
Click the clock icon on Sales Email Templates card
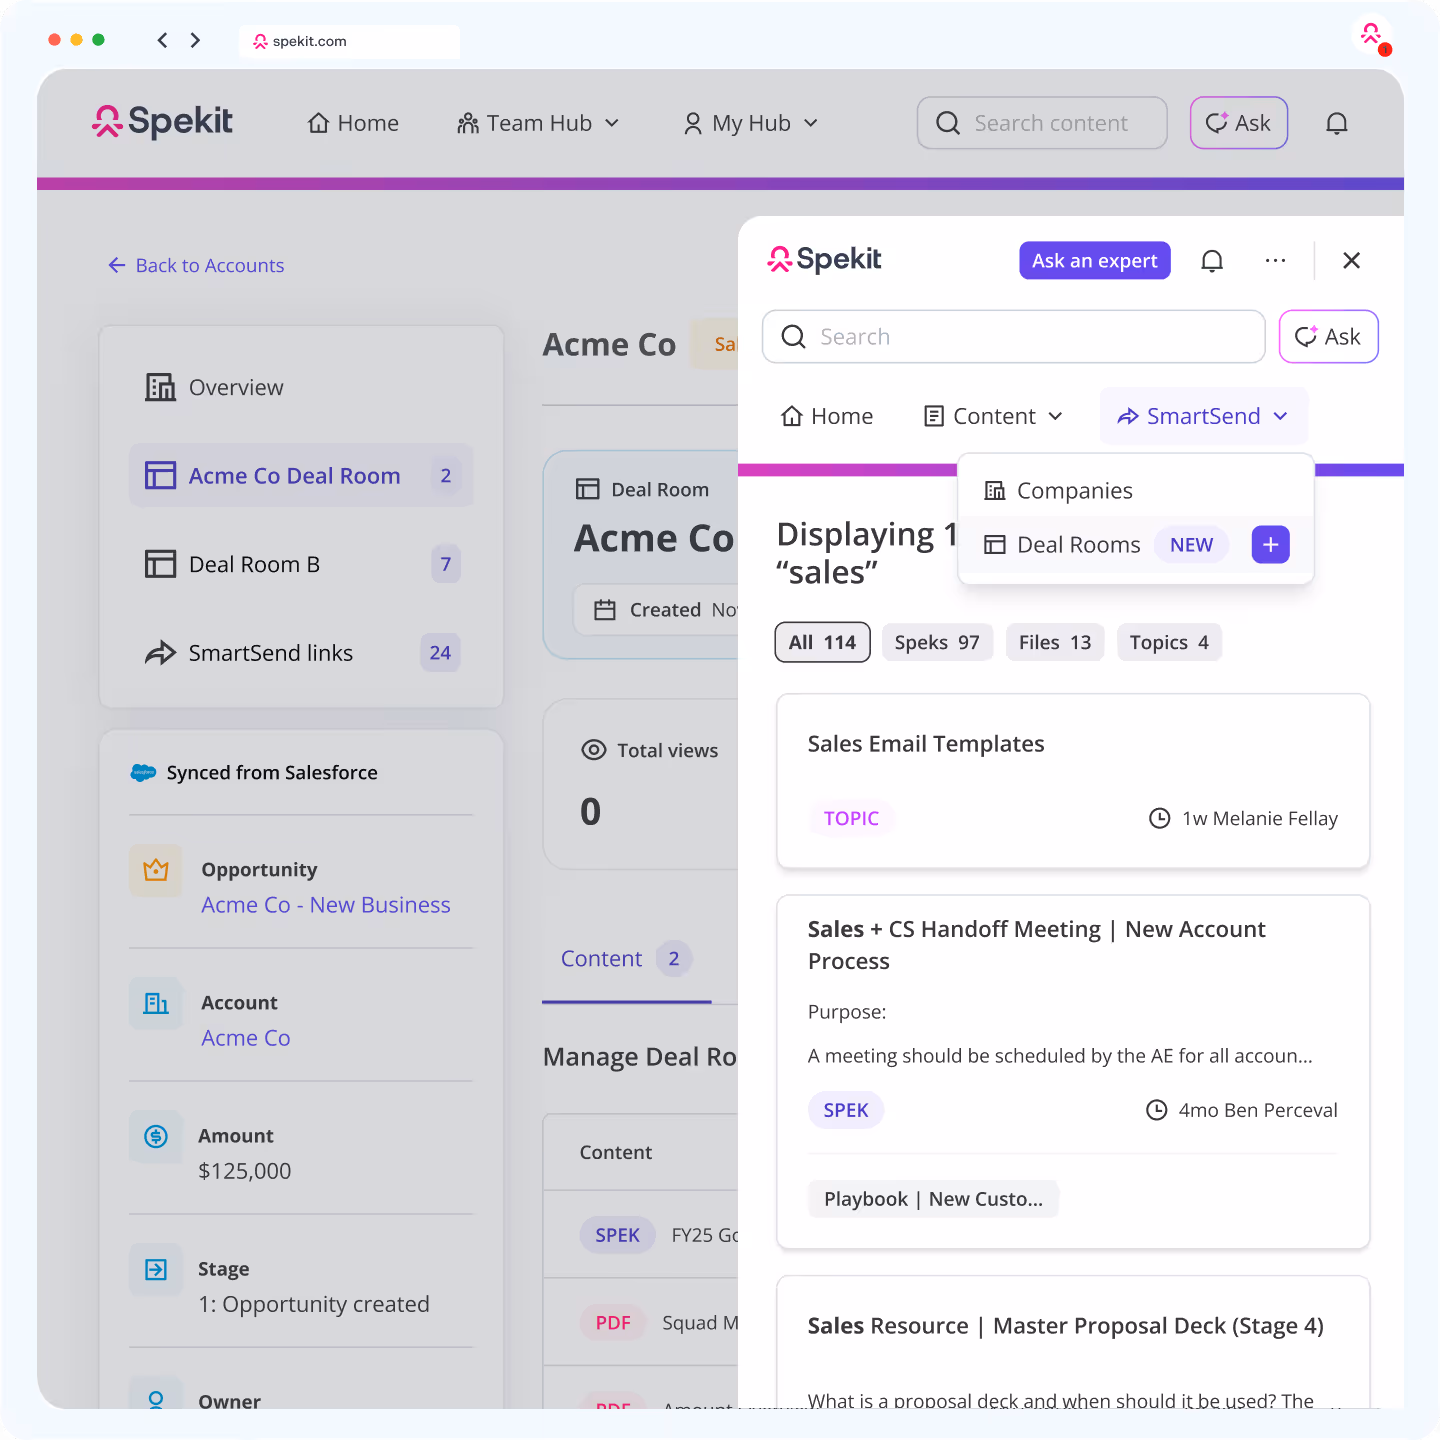[x=1159, y=818]
